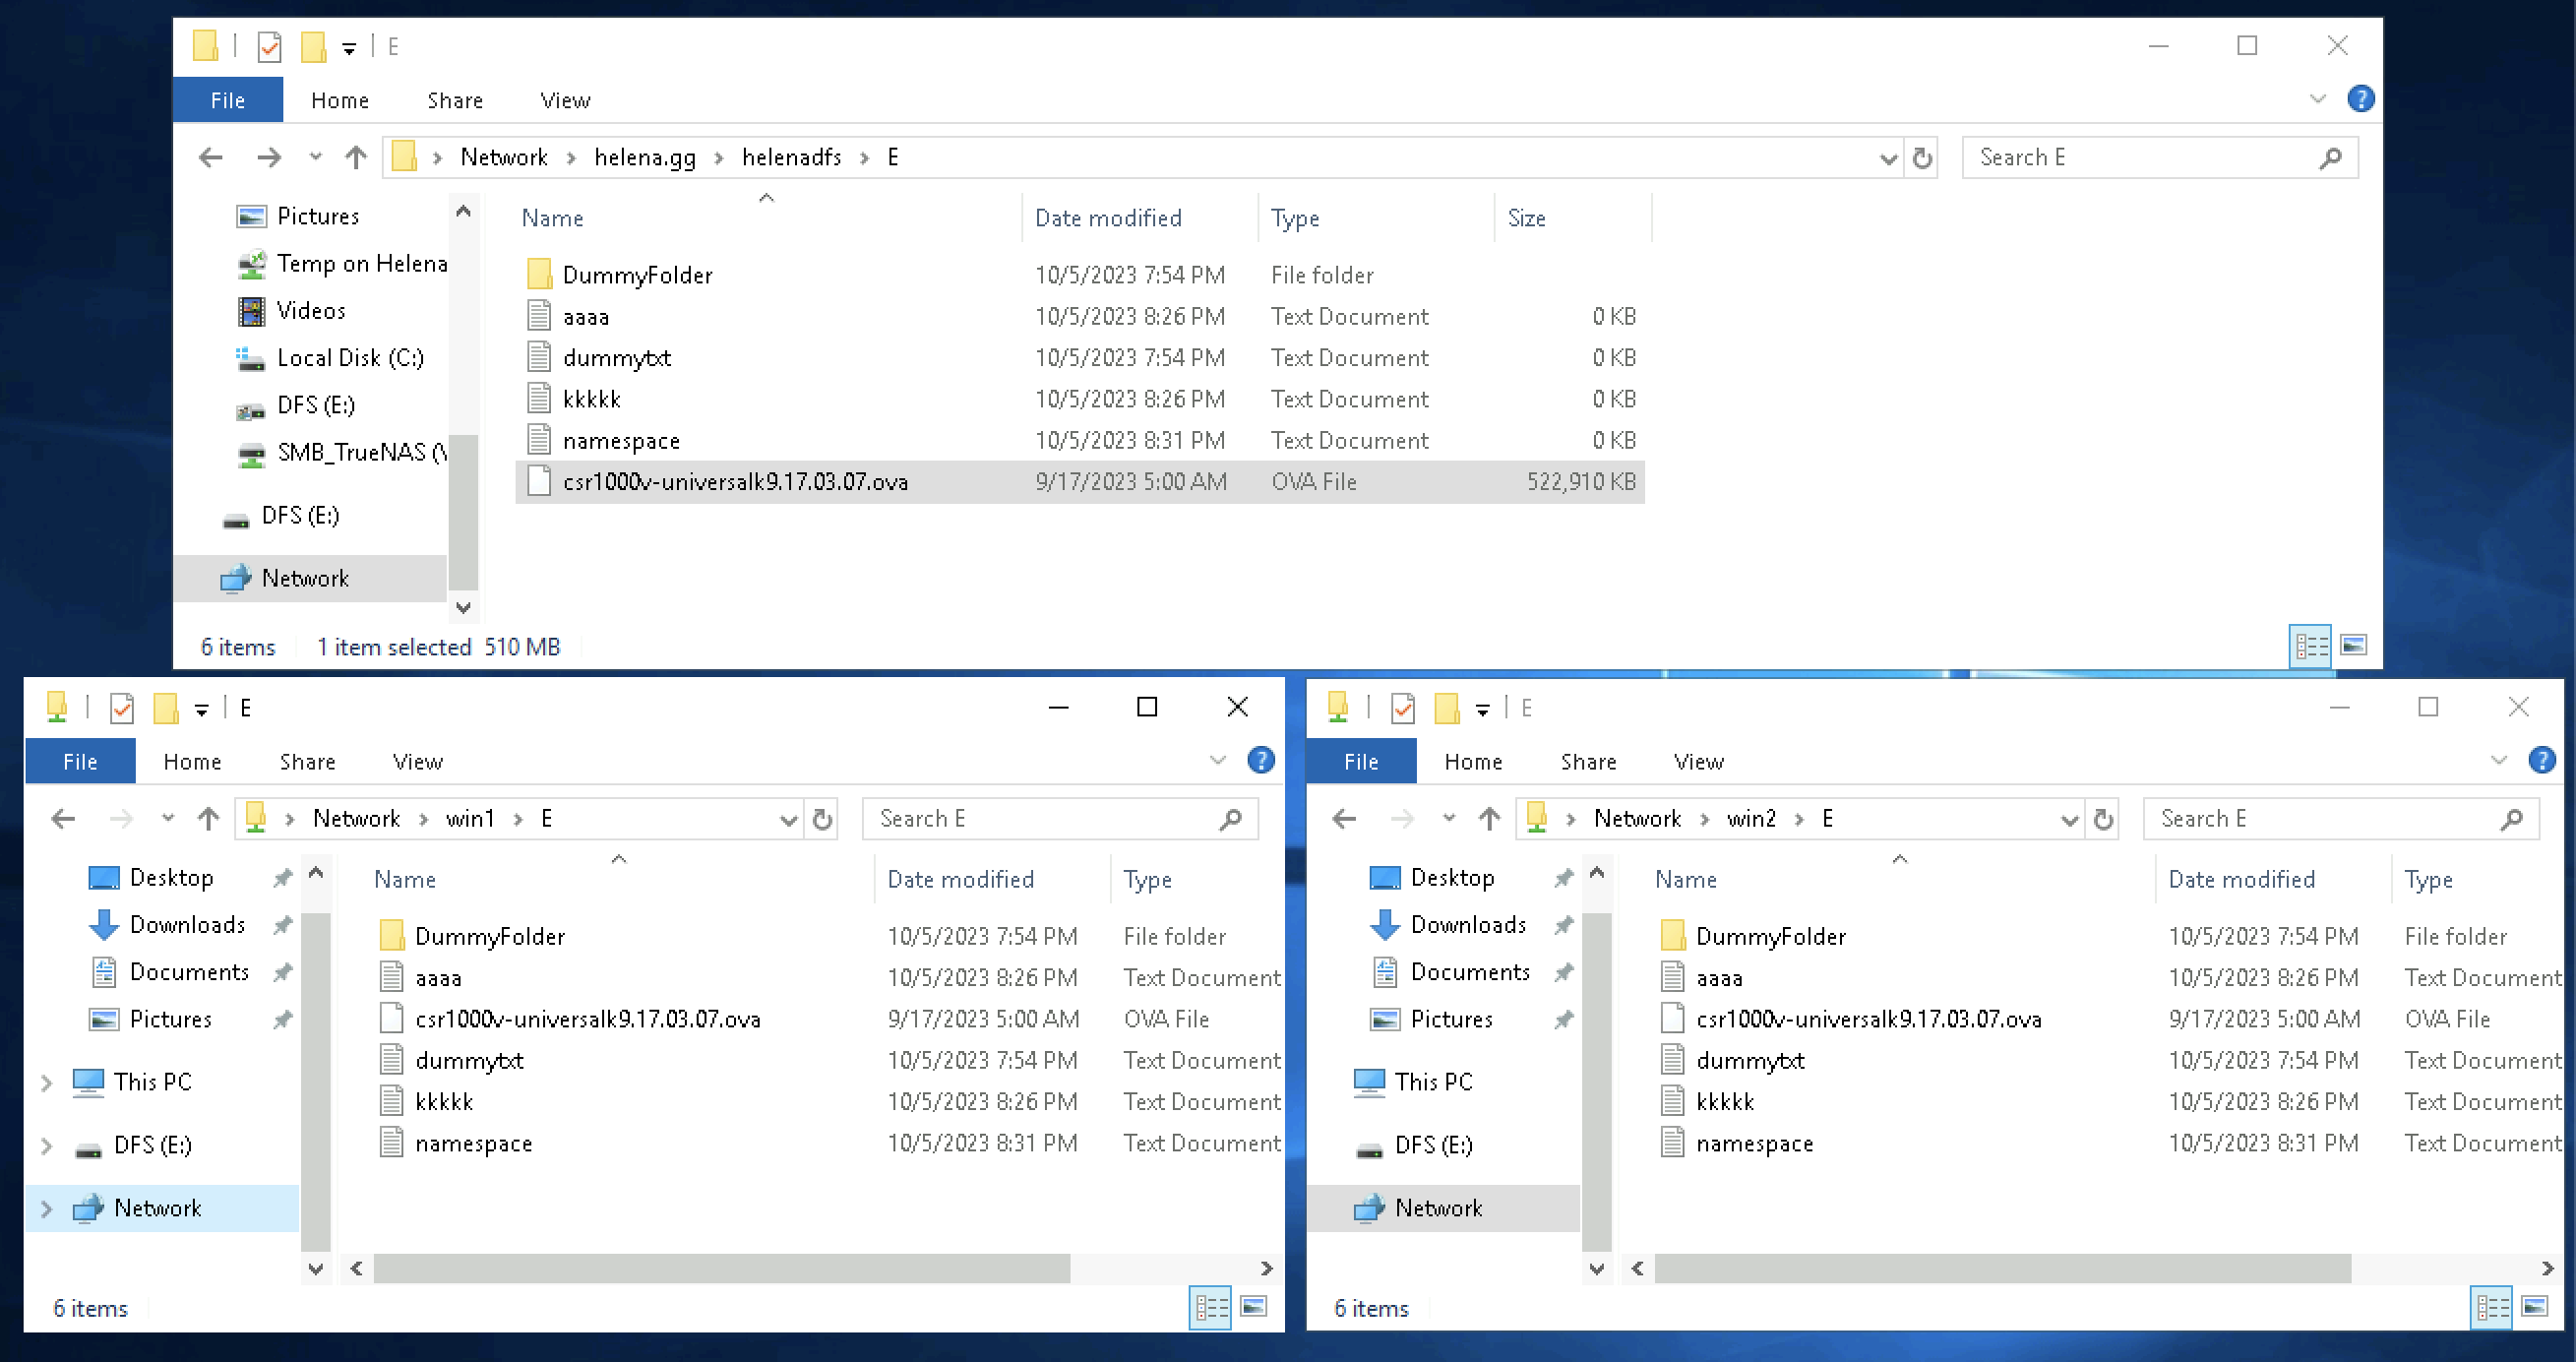The image size is (2576, 1362).
Task: Select the csr1000v-universalk9 ova file in win2 window
Action: [x=1868, y=1019]
